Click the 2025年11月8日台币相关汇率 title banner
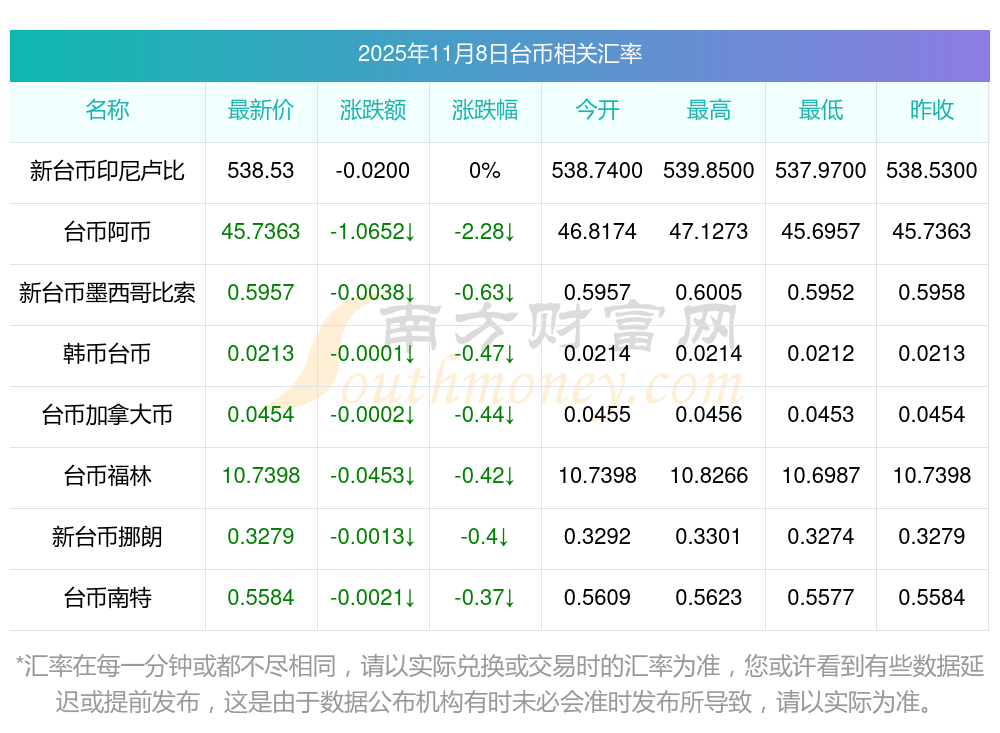This screenshot has height=733, width=1000. 499,54
